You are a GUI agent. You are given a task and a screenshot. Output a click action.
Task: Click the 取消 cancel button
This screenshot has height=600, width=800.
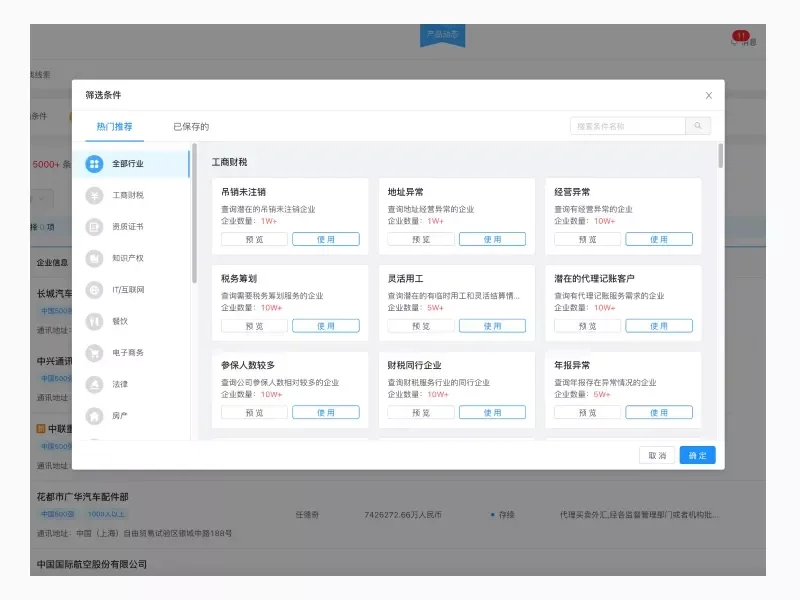click(x=656, y=455)
